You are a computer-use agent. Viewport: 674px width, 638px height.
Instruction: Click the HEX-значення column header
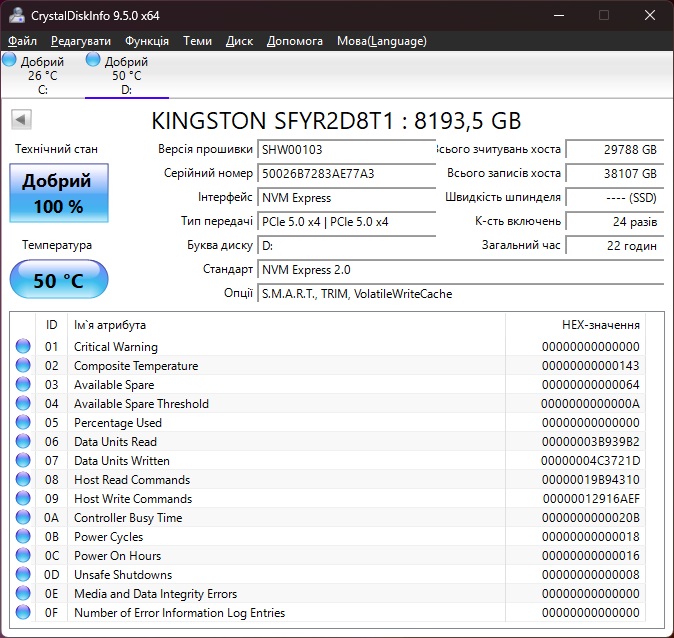point(600,325)
